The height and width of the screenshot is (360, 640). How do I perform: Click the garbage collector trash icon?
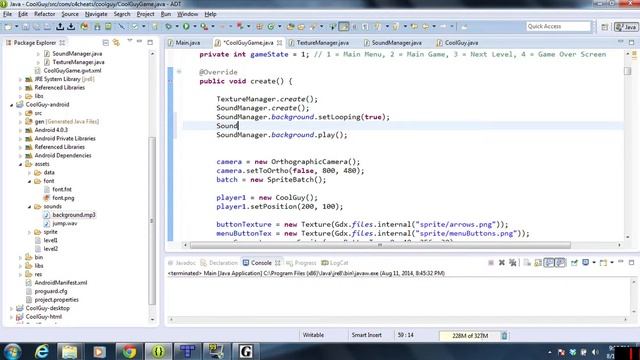point(504,336)
